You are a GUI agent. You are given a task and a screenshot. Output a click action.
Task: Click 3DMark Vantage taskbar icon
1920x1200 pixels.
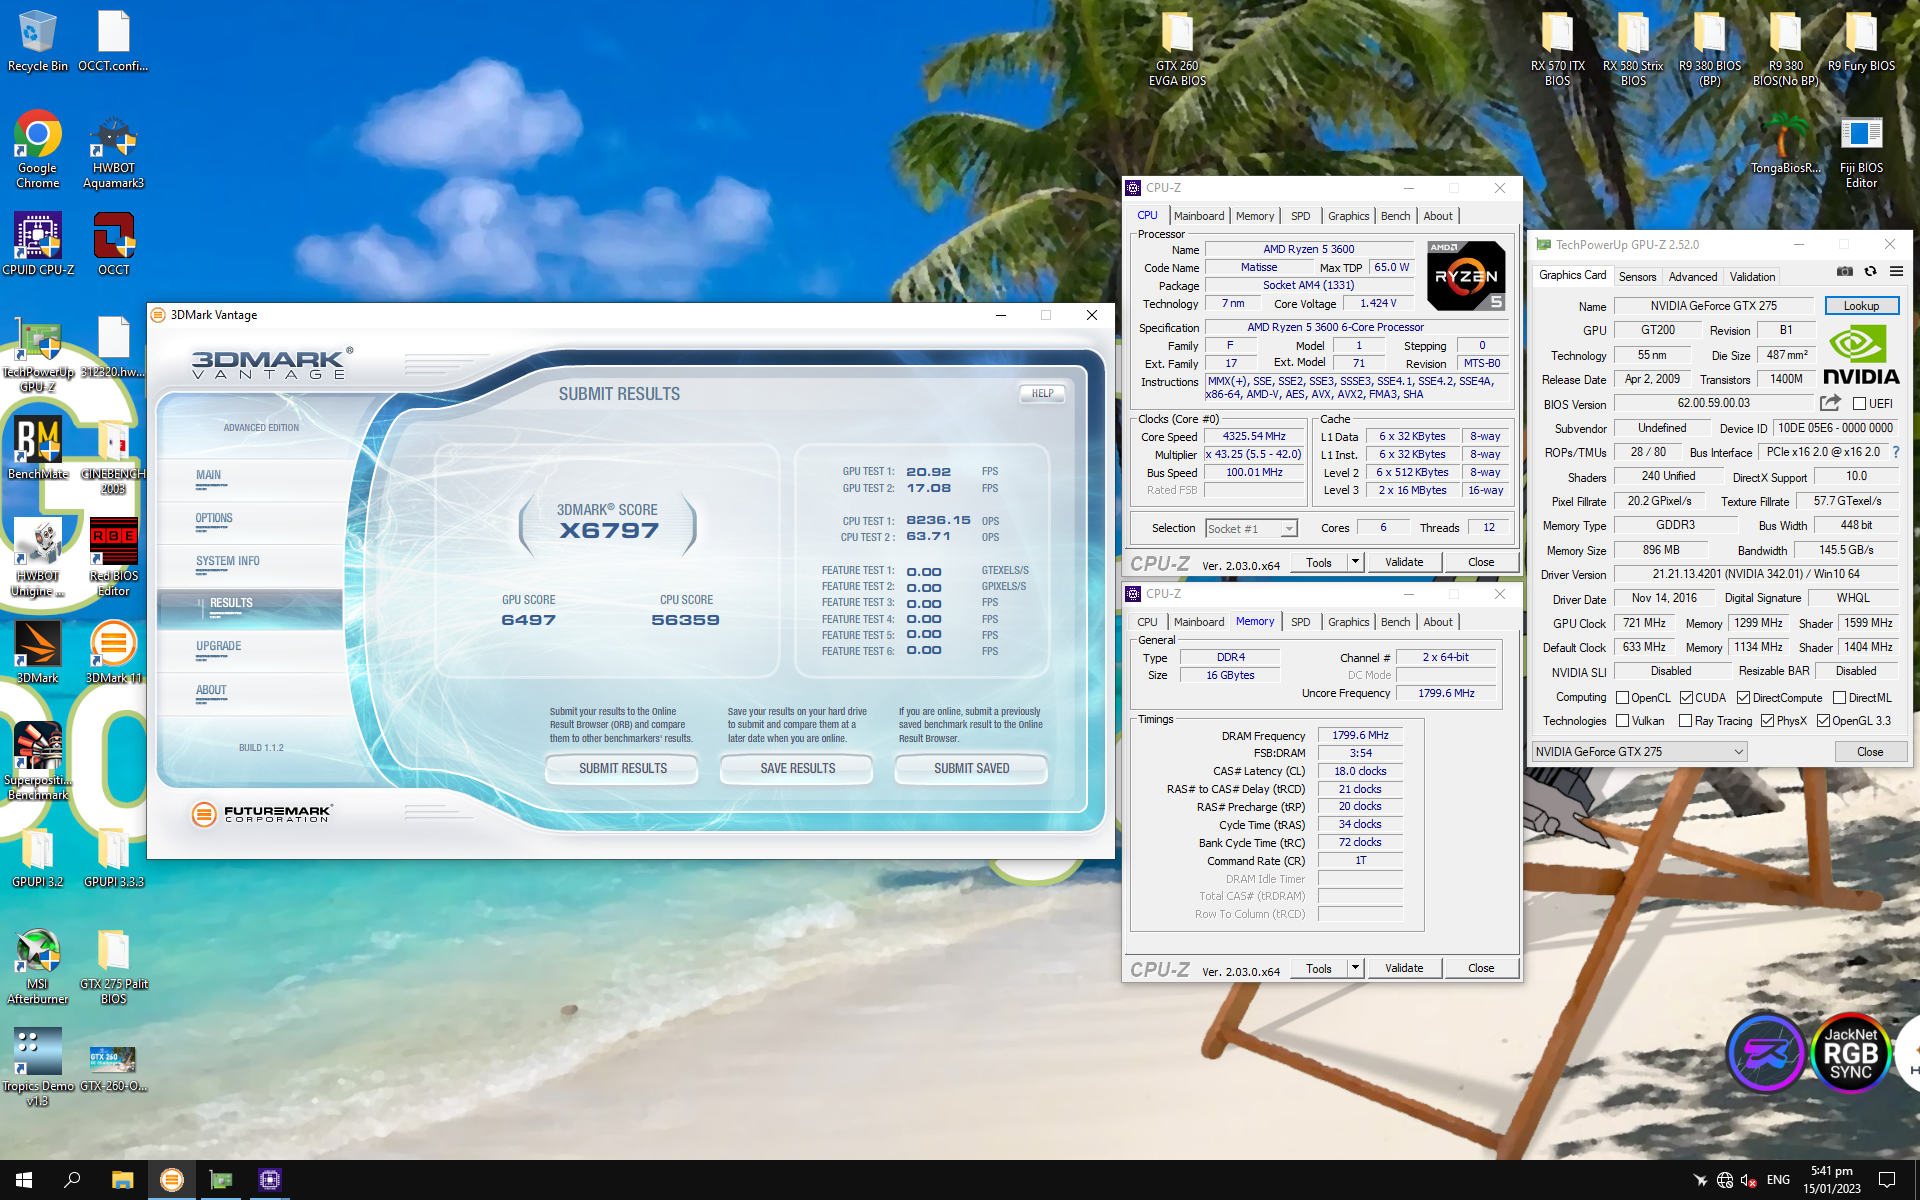click(x=172, y=1180)
